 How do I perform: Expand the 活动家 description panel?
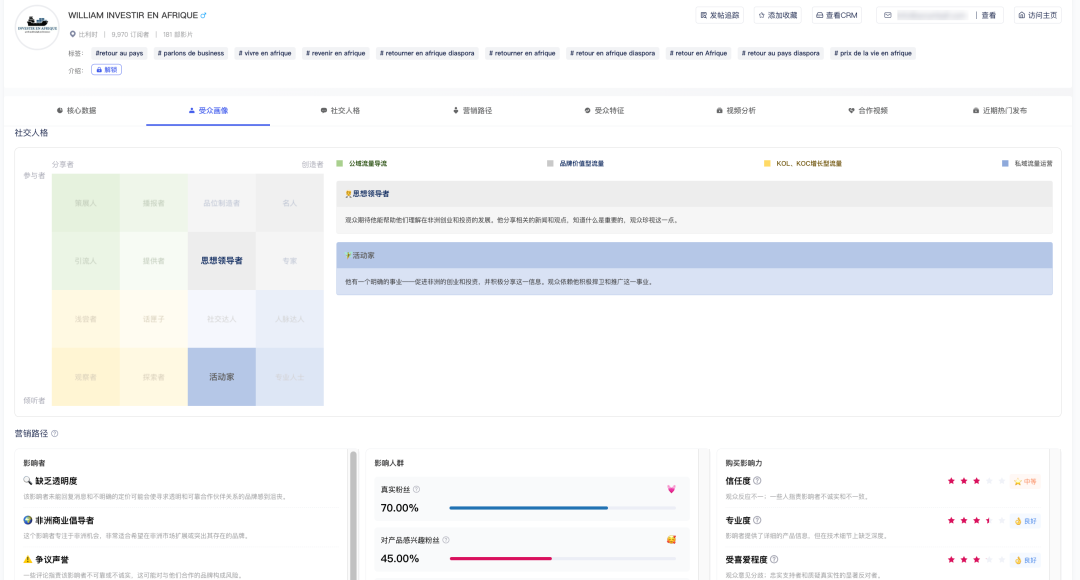(x=694, y=255)
